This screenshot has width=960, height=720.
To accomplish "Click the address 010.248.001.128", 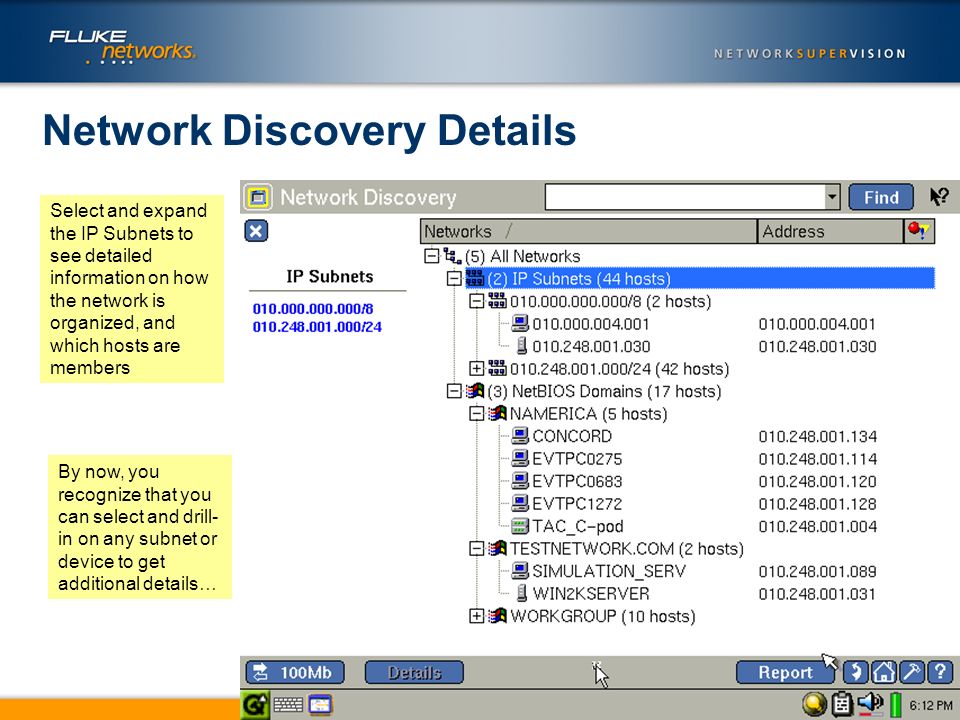I will click(x=817, y=504).
